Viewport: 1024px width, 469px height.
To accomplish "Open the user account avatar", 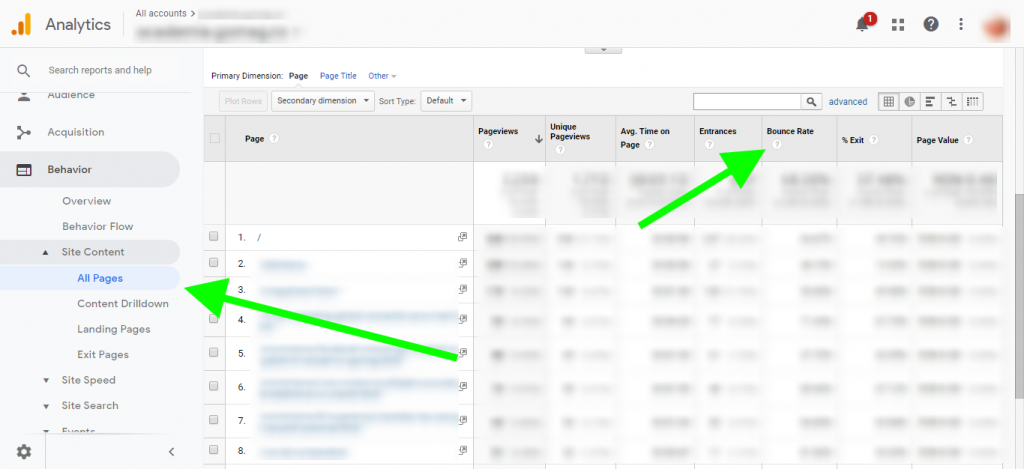I will pos(997,25).
